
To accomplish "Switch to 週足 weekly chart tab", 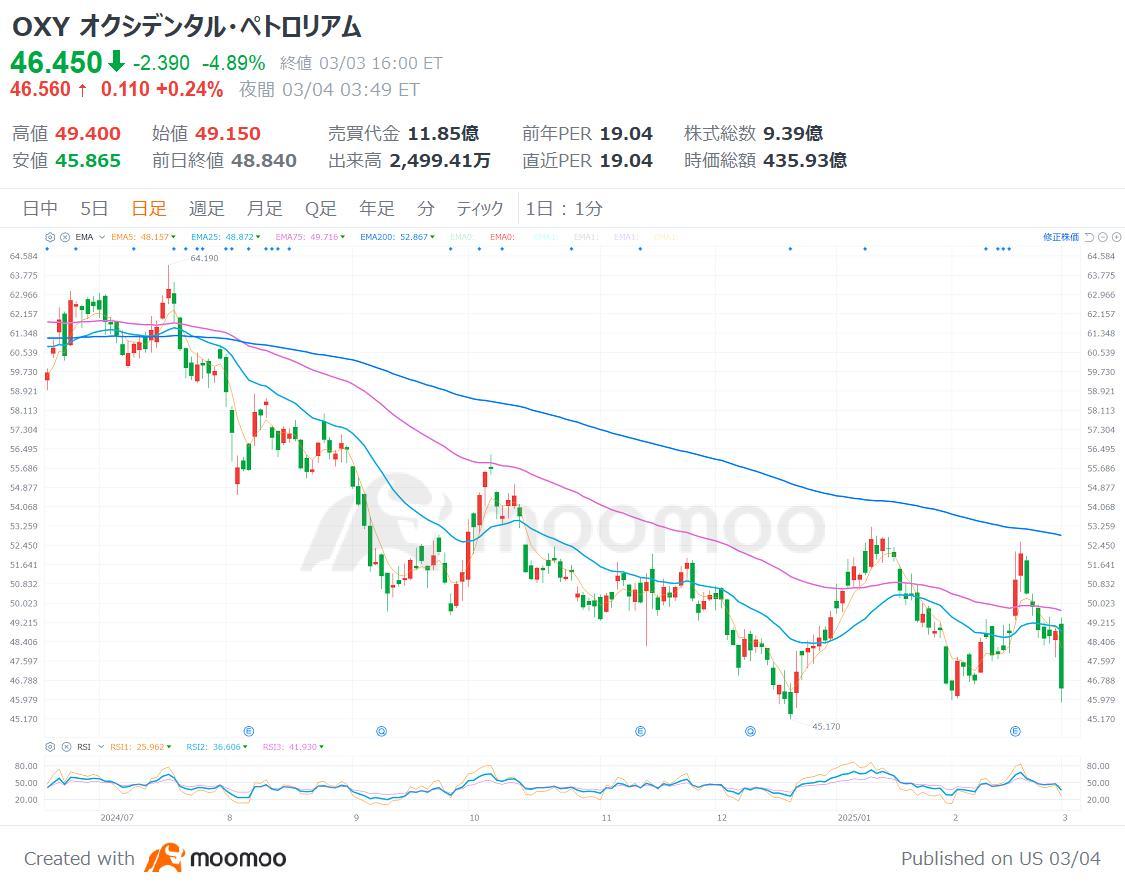I will [x=207, y=208].
